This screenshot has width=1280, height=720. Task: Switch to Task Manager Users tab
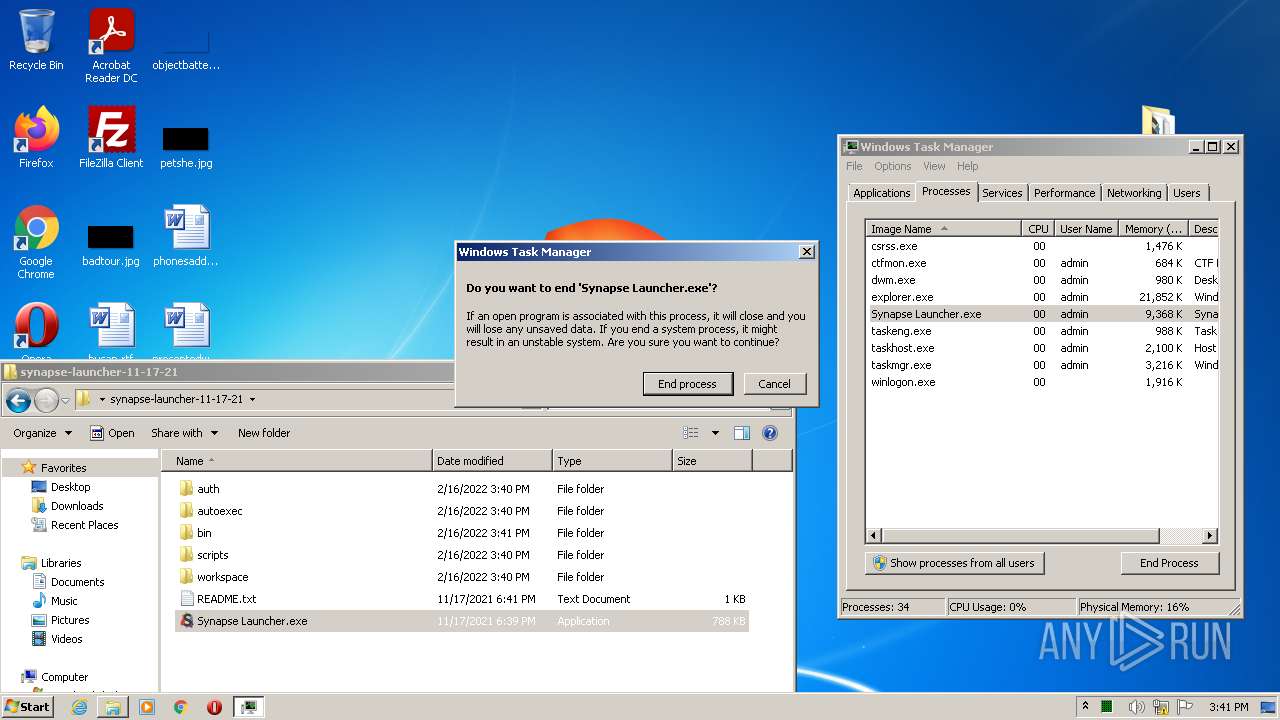(x=1187, y=193)
